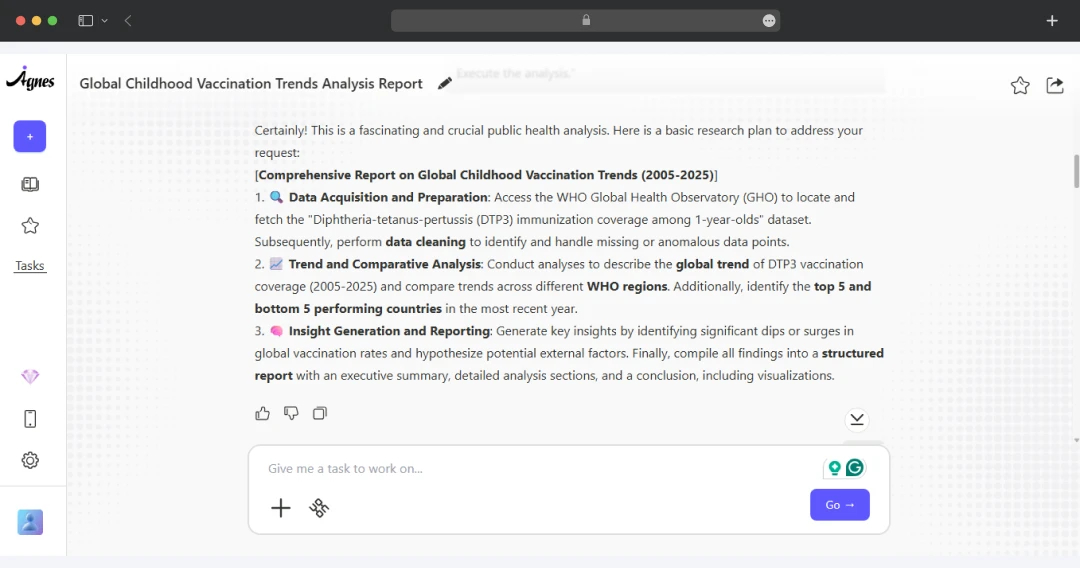Image resolution: width=1080 pixels, height=568 pixels.
Task: Click the Agnes logo
Action: [x=30, y=79]
